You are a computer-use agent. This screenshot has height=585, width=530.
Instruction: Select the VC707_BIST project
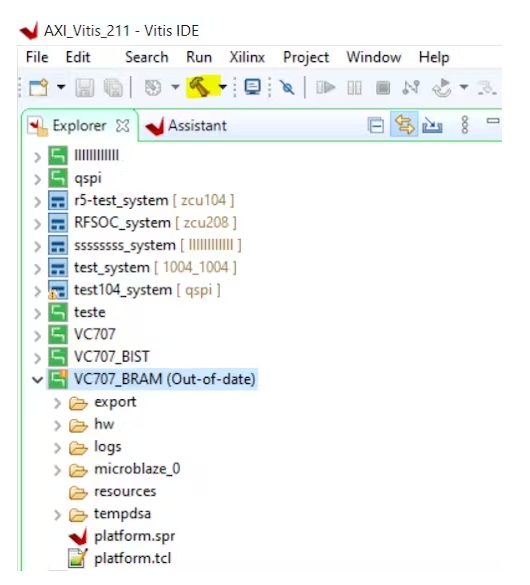(112, 357)
